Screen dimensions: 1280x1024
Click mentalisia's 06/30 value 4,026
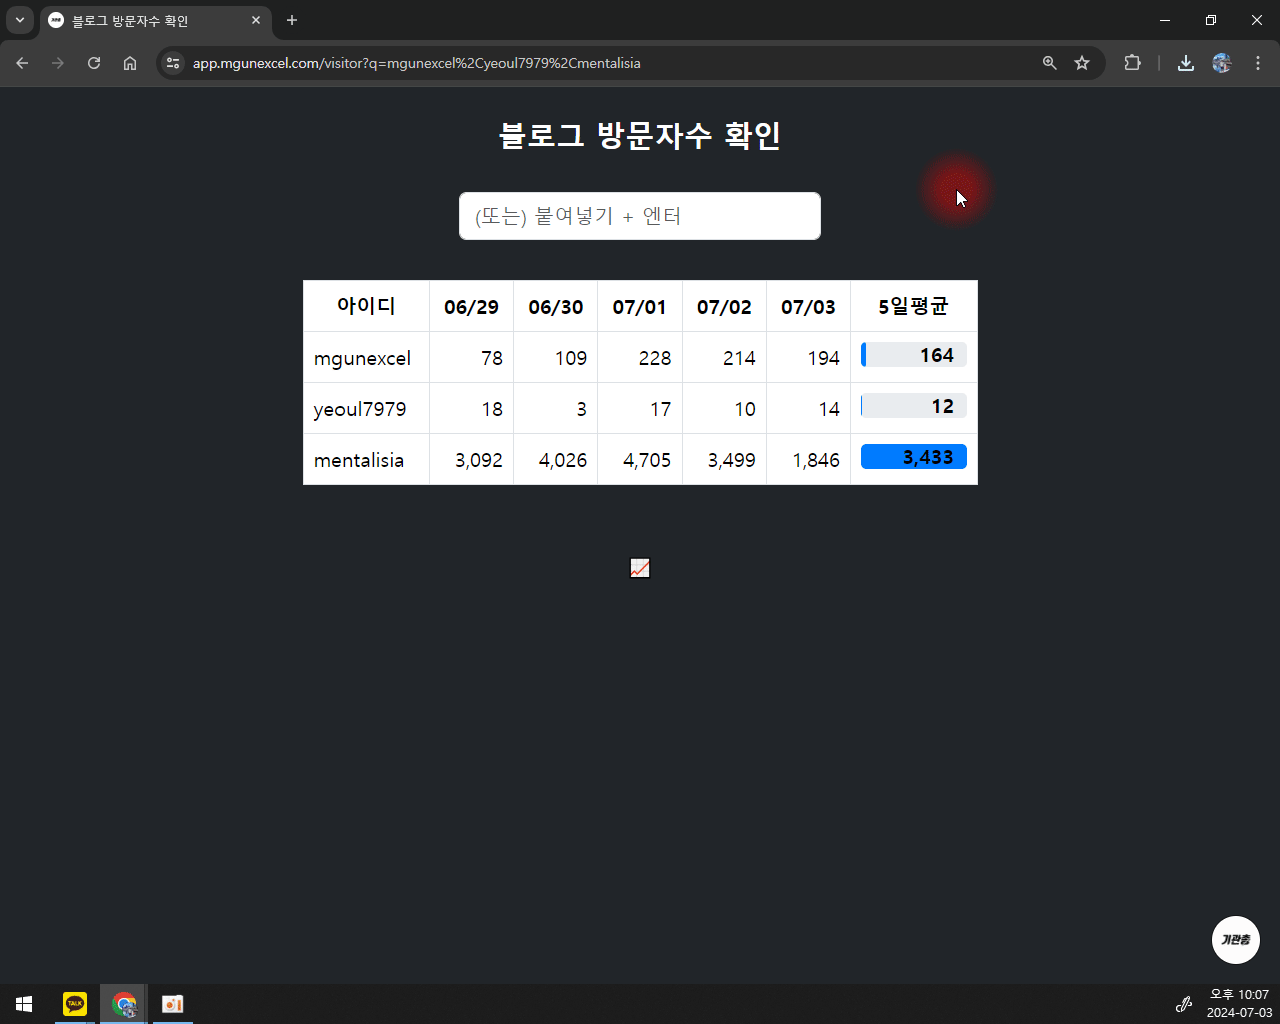click(x=563, y=460)
